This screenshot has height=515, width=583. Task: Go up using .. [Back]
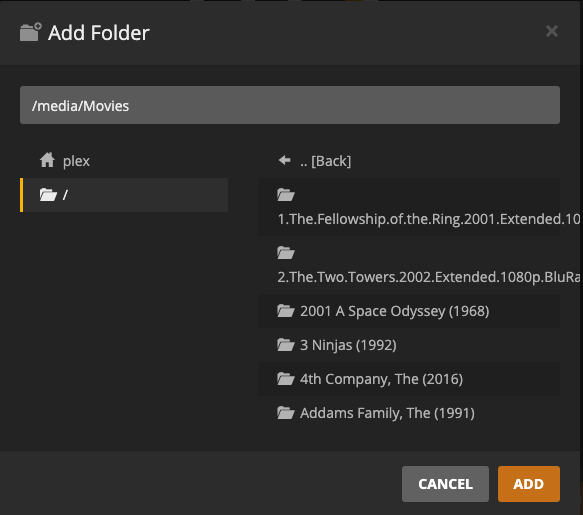click(x=409, y=161)
